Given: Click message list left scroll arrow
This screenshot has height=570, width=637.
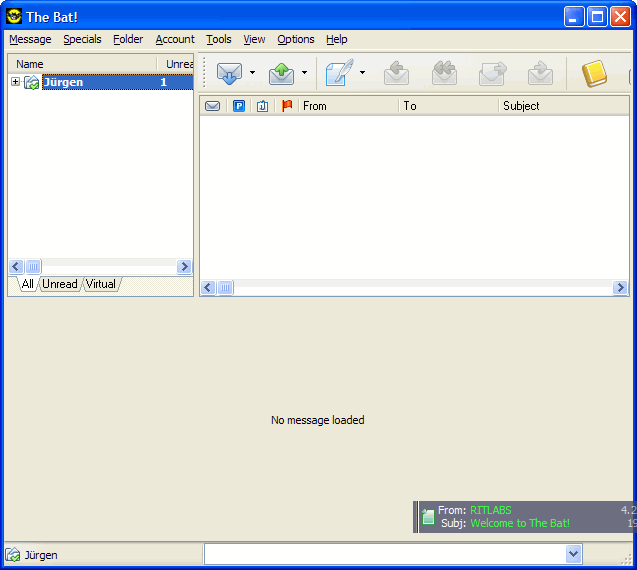Looking at the screenshot, I should point(208,288).
